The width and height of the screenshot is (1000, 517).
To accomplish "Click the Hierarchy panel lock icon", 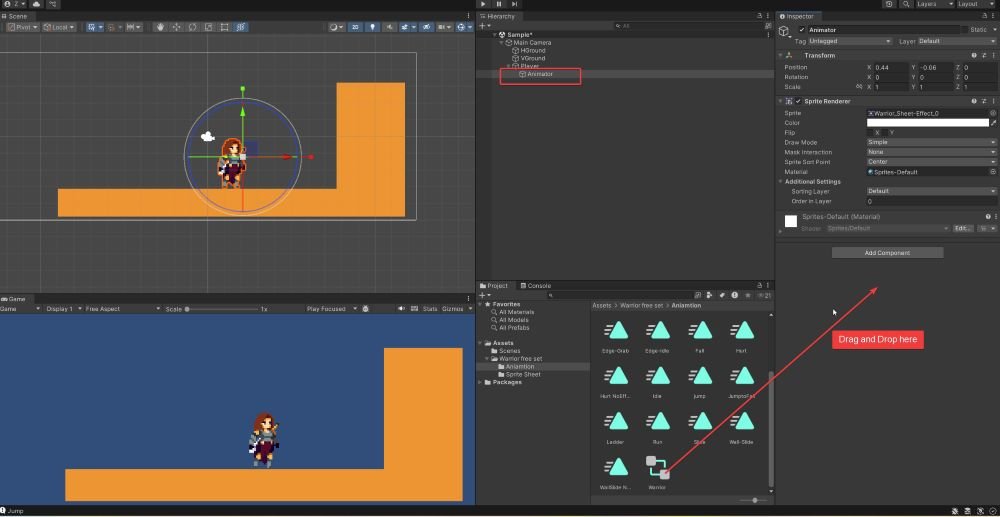I will tap(759, 16).
